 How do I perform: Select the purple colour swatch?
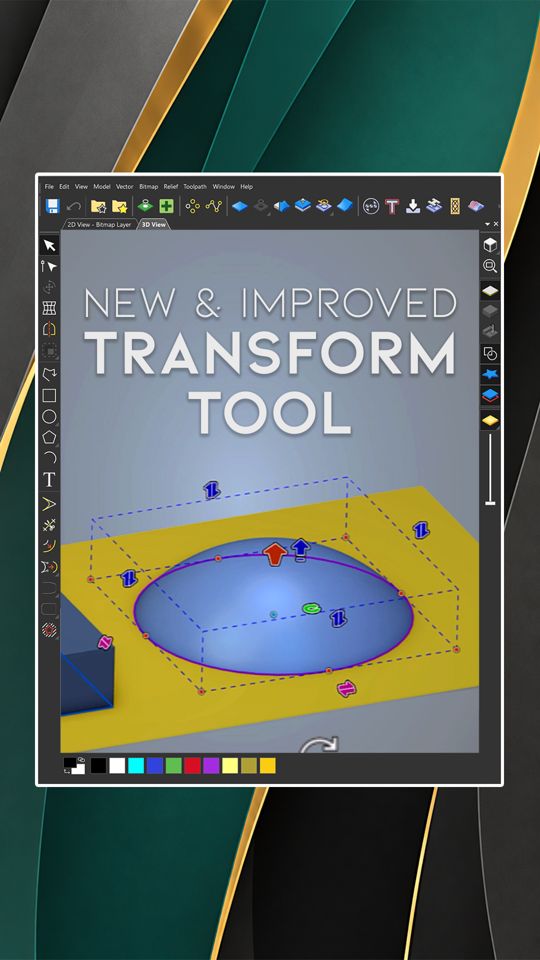pos(211,765)
